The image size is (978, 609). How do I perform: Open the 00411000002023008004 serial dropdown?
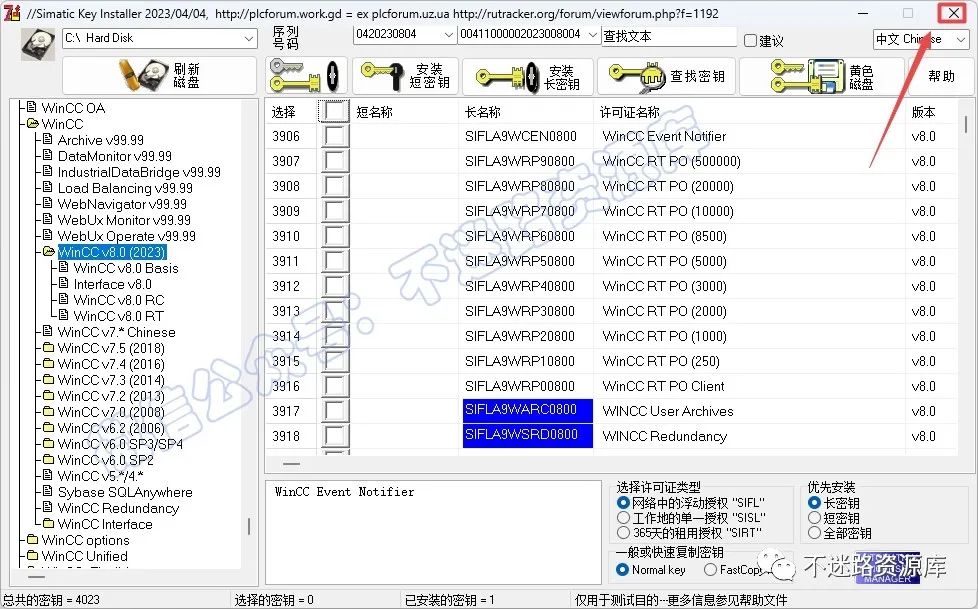click(x=529, y=34)
